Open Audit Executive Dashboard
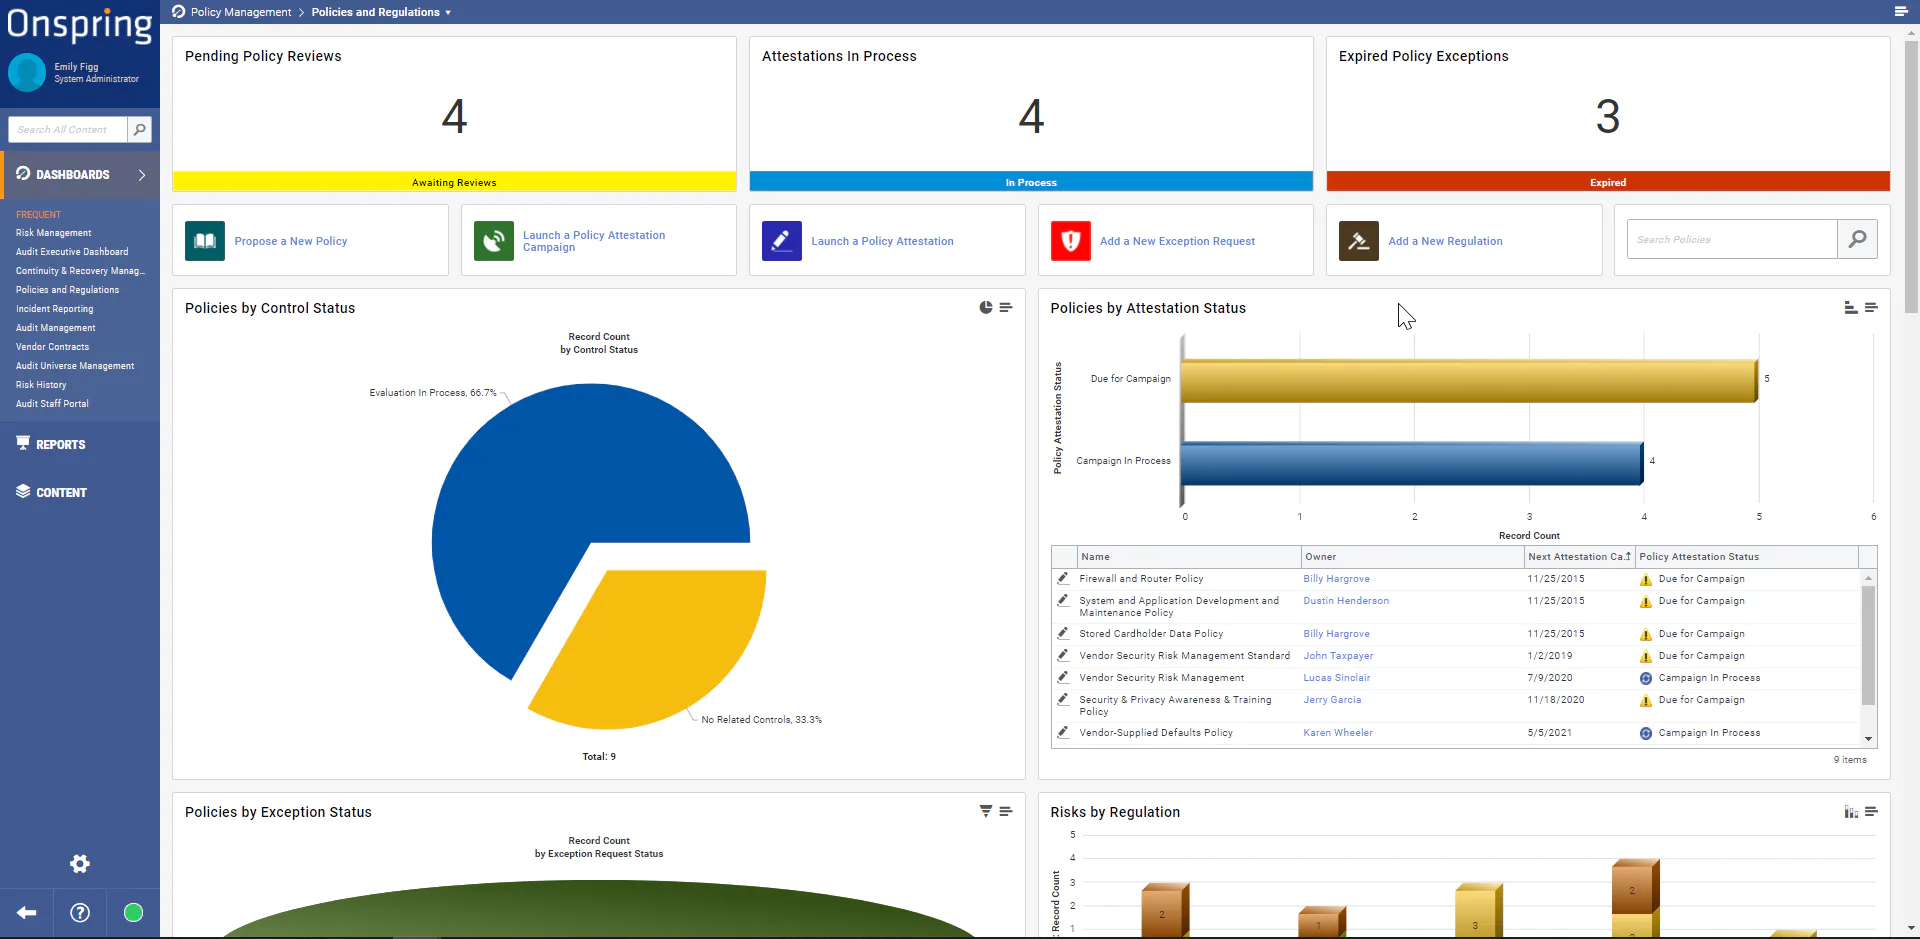The height and width of the screenshot is (939, 1920). pos(72,252)
